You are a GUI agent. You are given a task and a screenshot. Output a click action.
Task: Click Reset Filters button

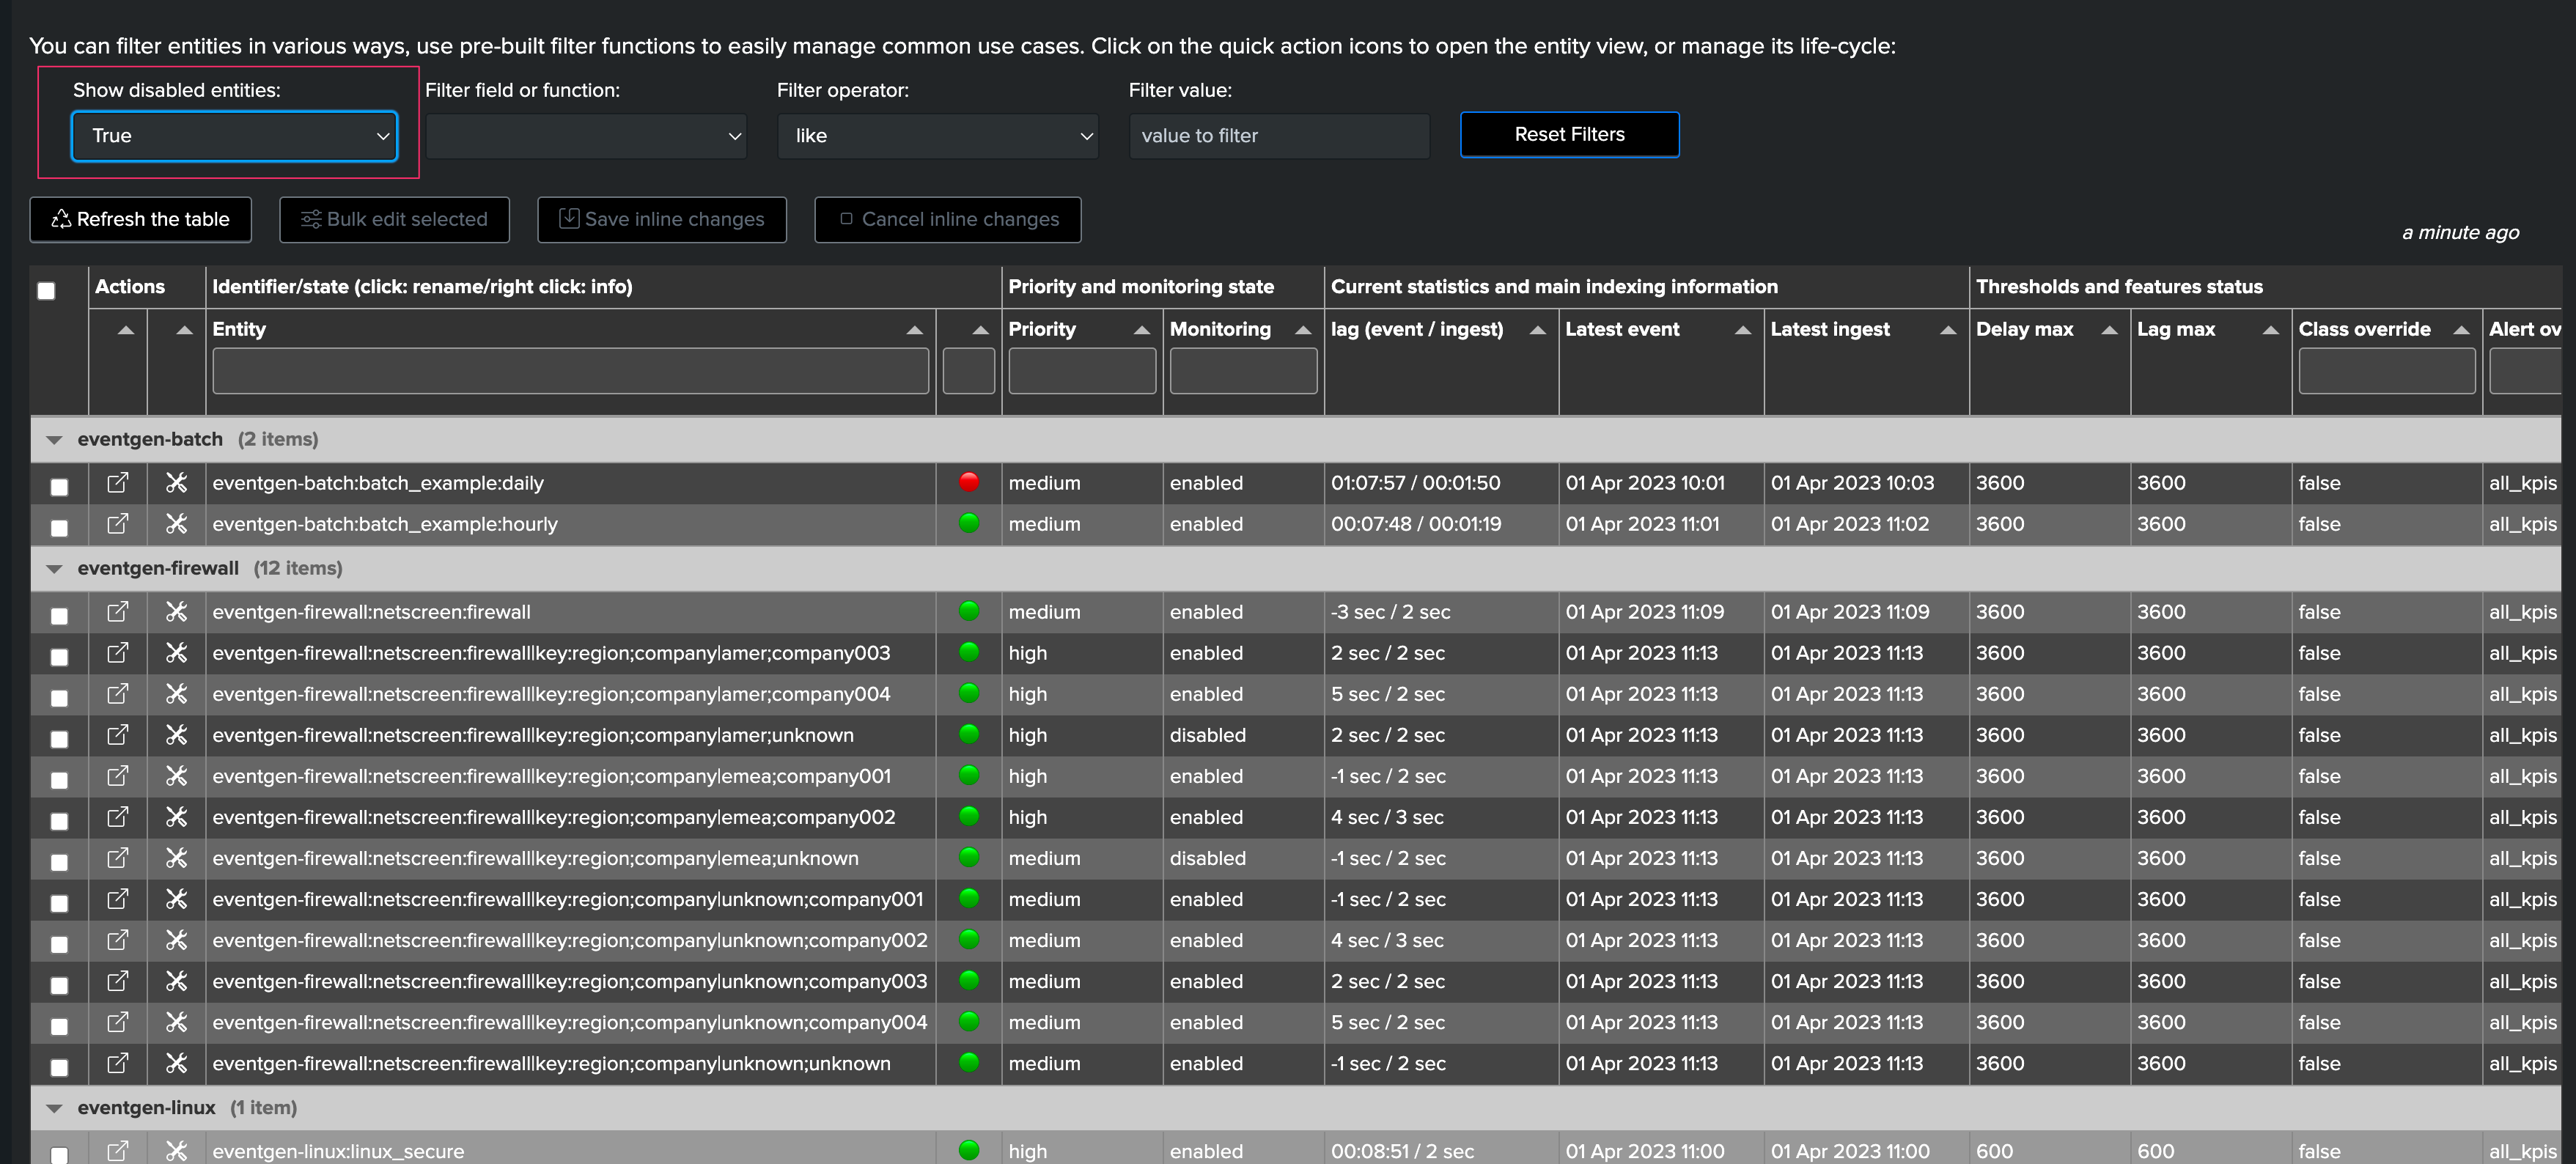[x=1568, y=135]
